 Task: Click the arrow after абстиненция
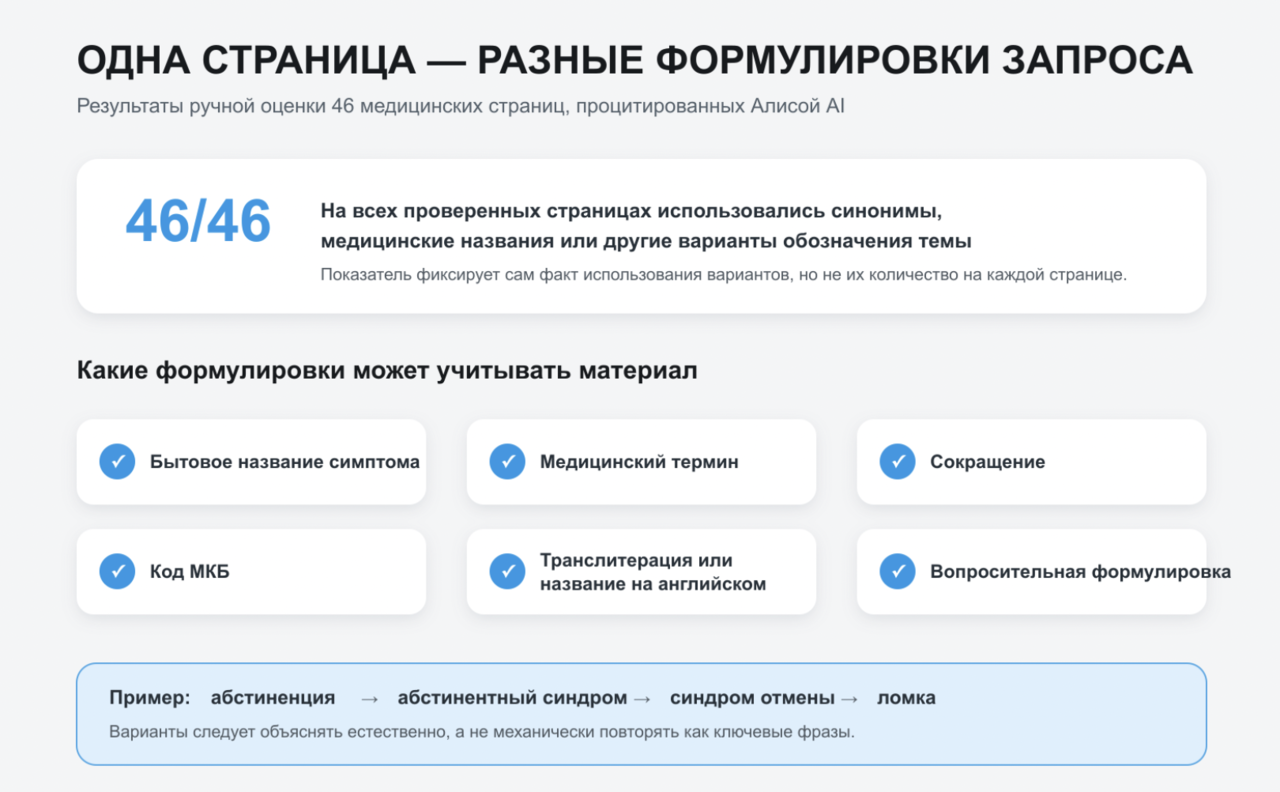(369, 698)
